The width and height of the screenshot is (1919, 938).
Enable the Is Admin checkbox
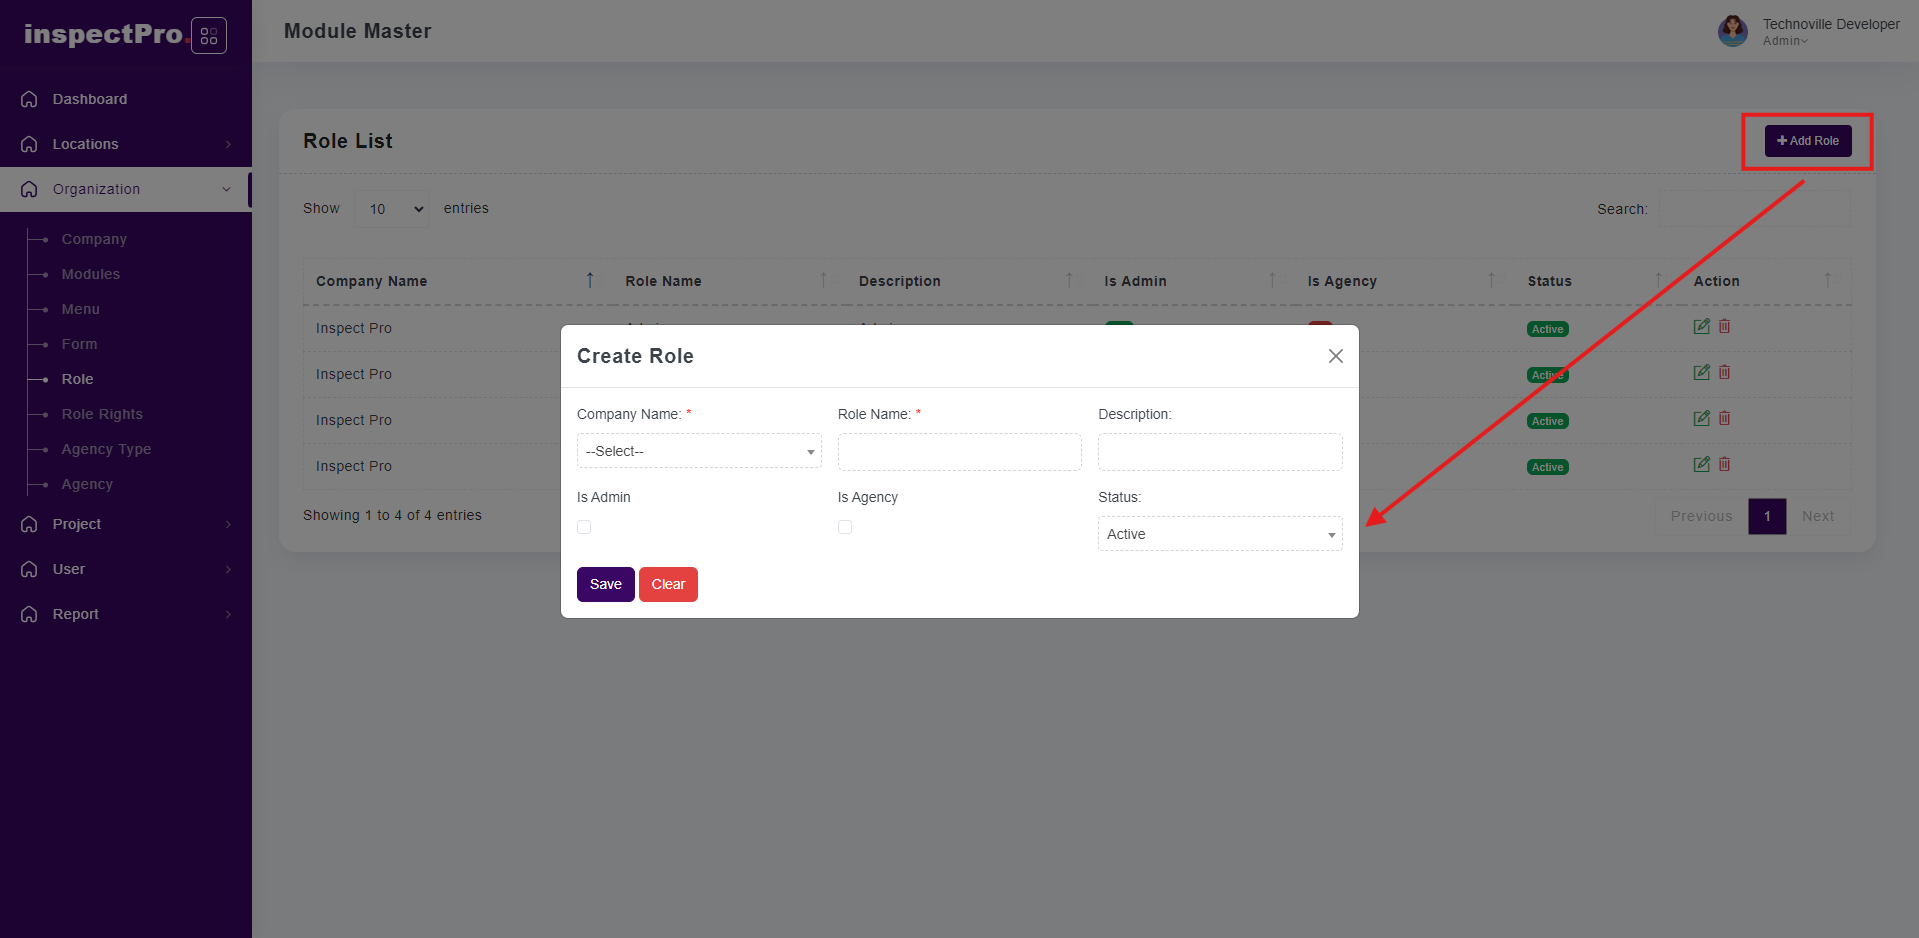coord(584,527)
